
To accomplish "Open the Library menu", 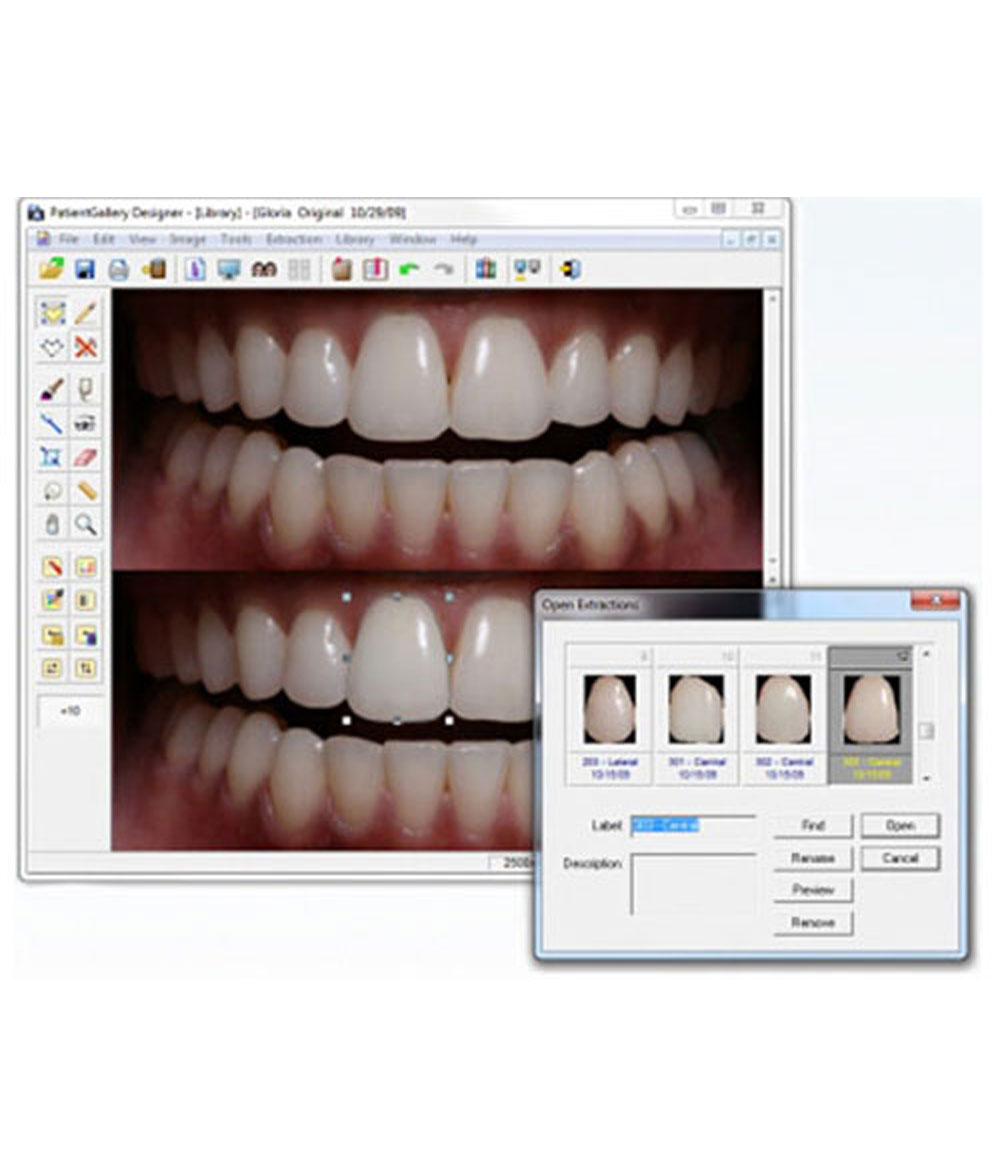I will tap(355, 240).
